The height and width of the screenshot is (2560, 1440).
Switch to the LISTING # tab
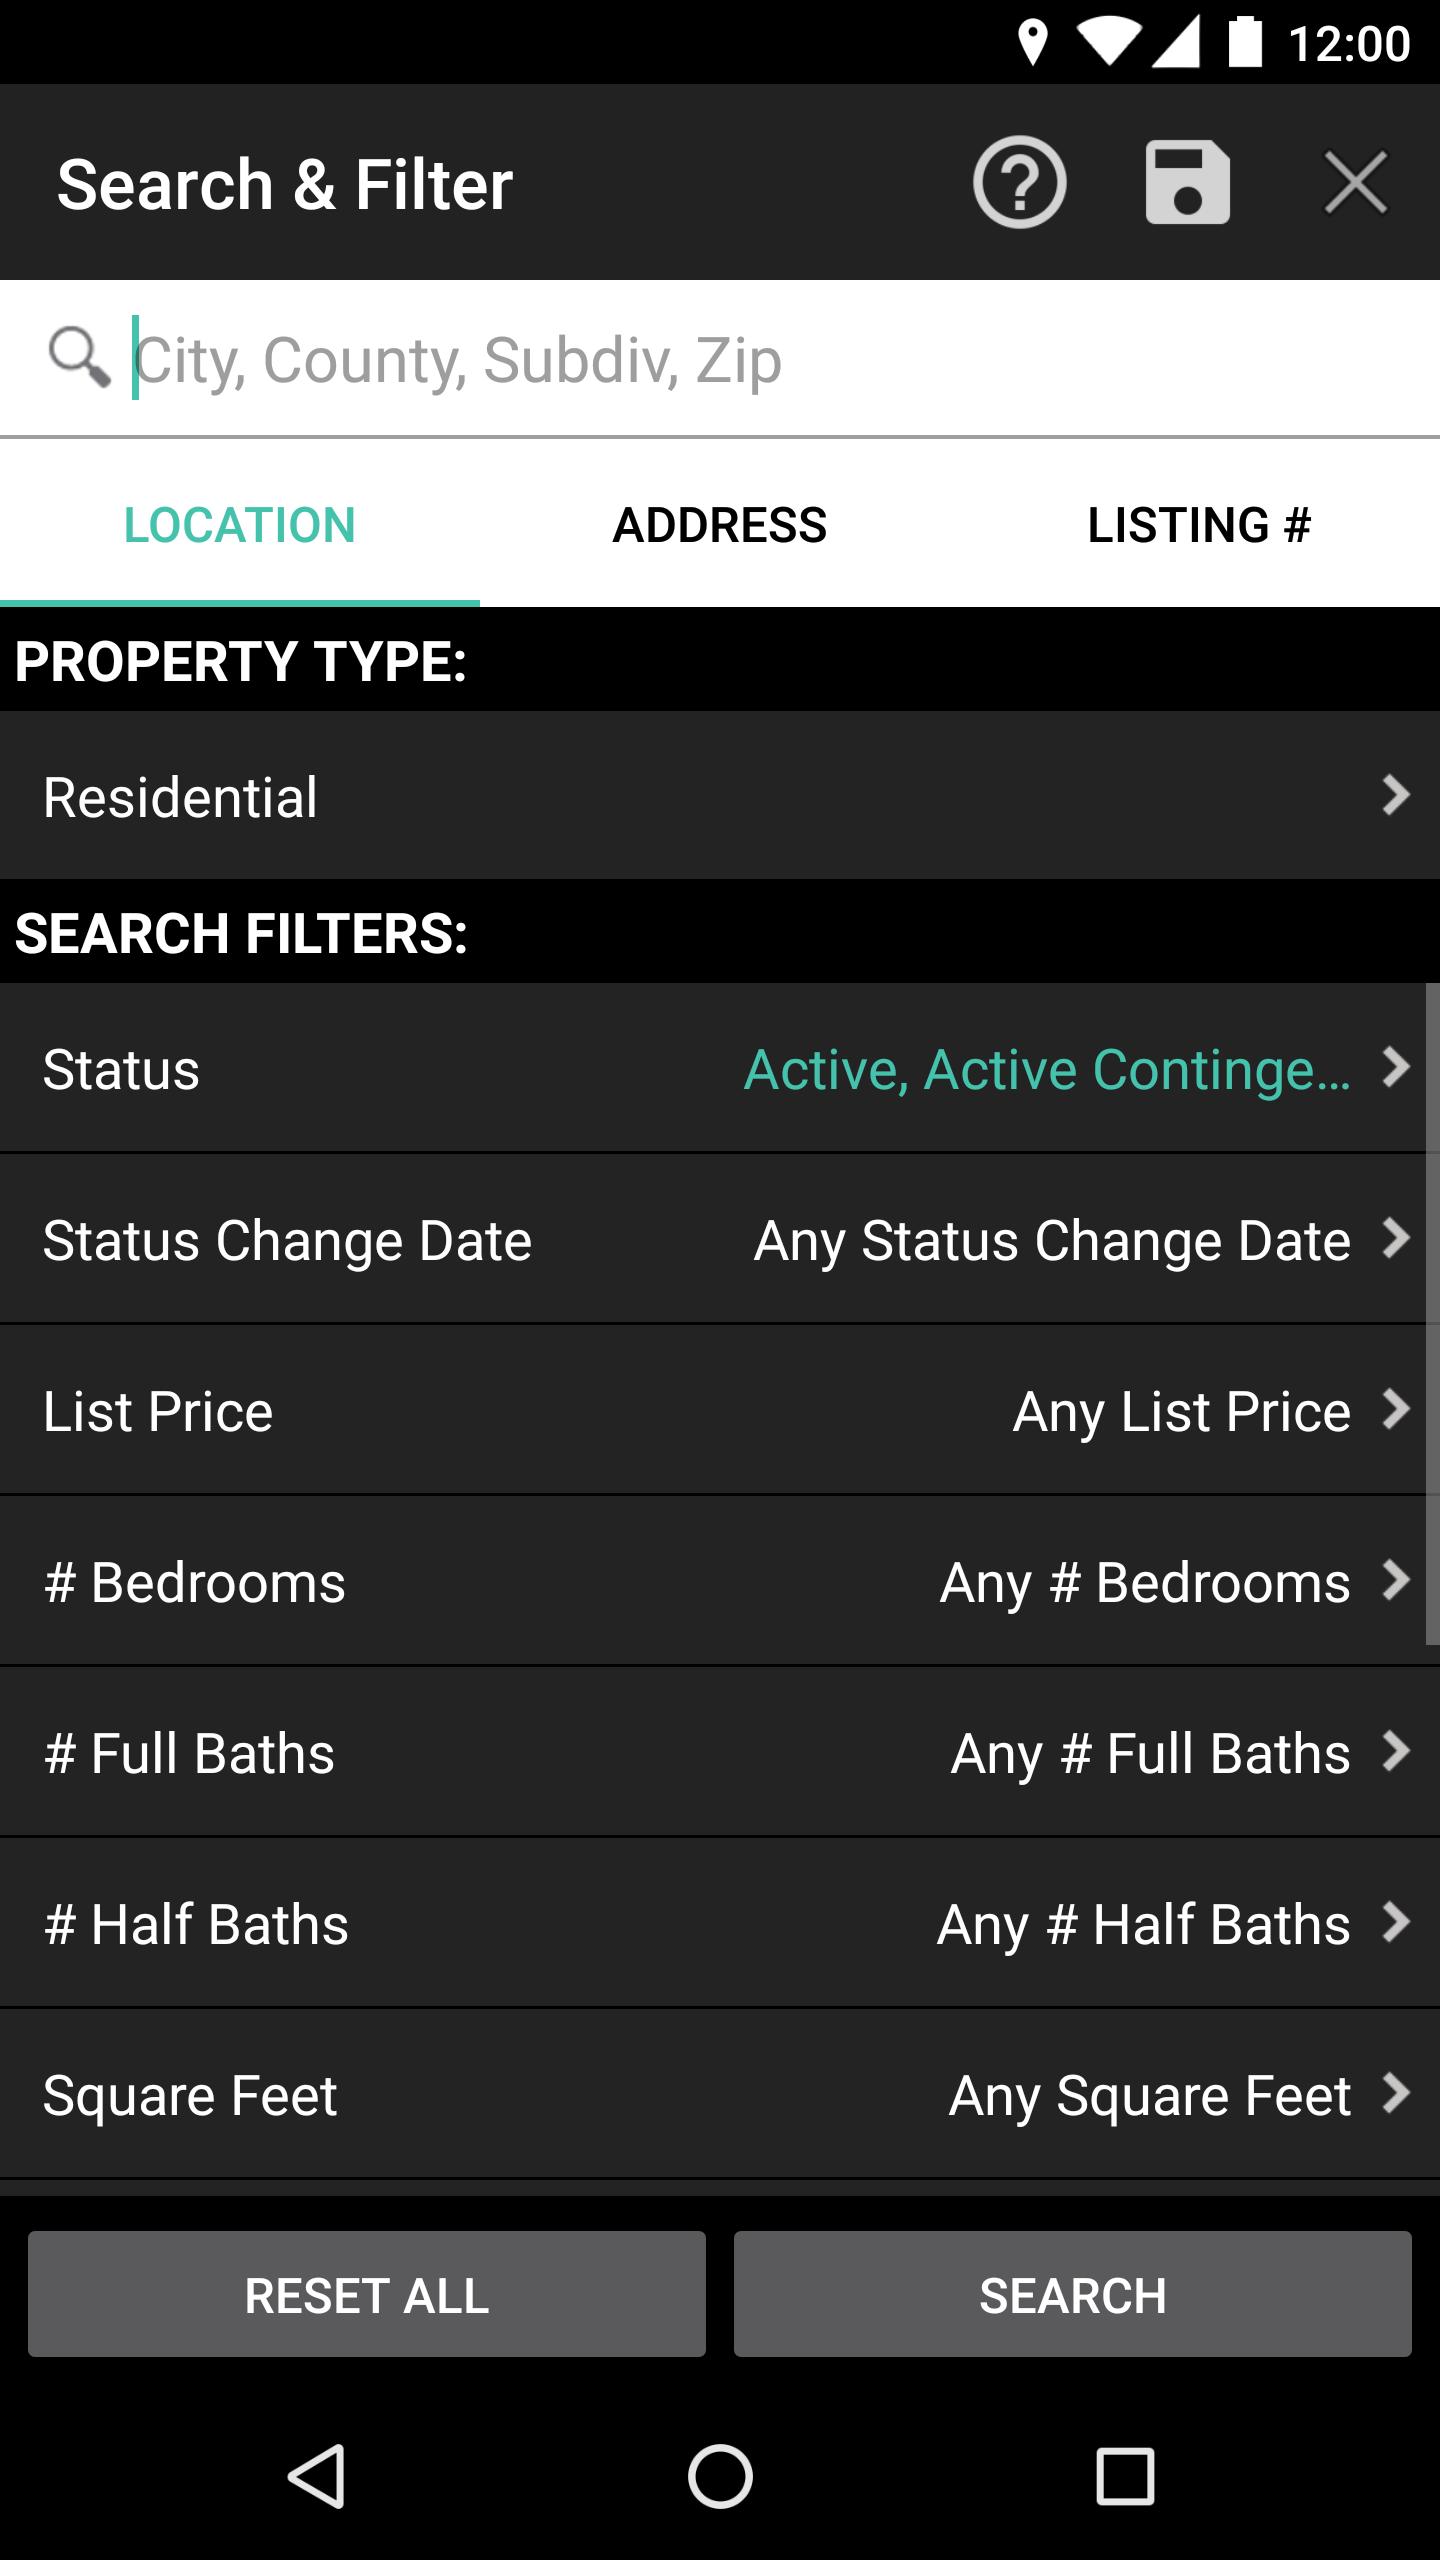coord(1200,525)
